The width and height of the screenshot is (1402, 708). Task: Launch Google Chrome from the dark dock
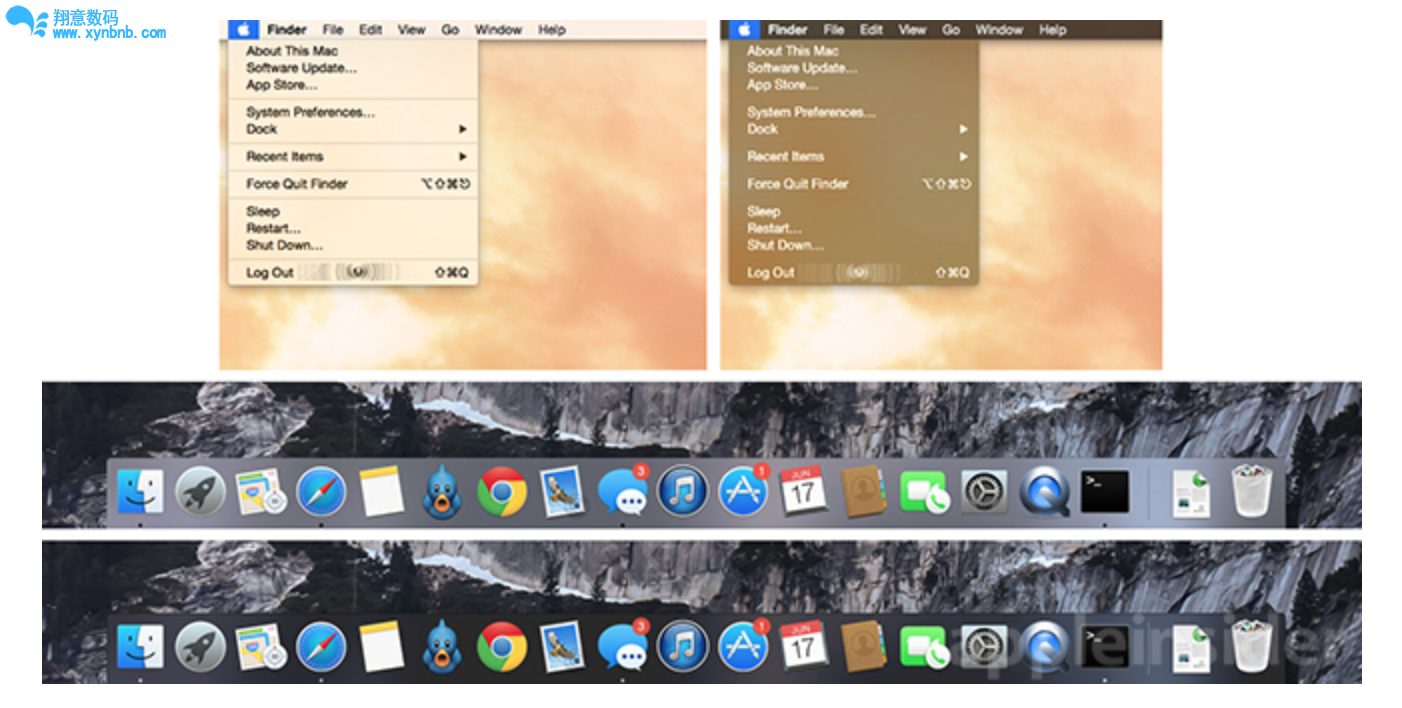(502, 647)
